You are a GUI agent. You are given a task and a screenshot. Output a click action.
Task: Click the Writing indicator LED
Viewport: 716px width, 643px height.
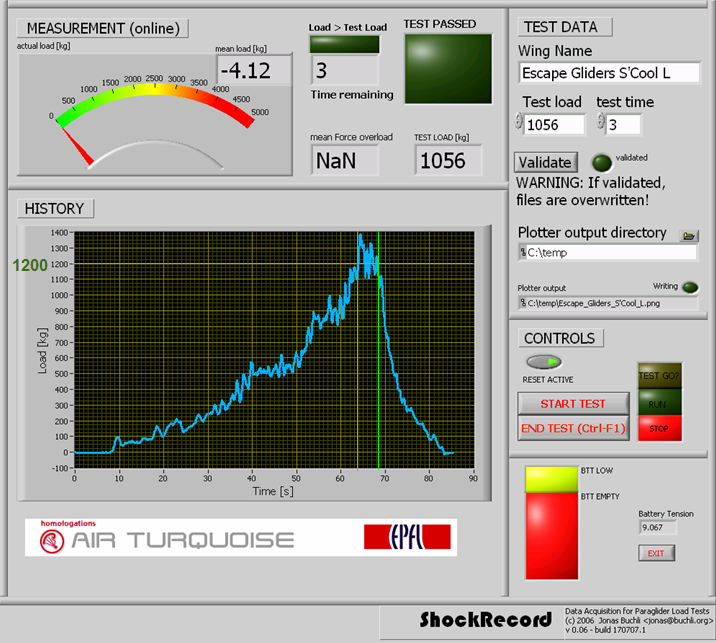point(690,288)
